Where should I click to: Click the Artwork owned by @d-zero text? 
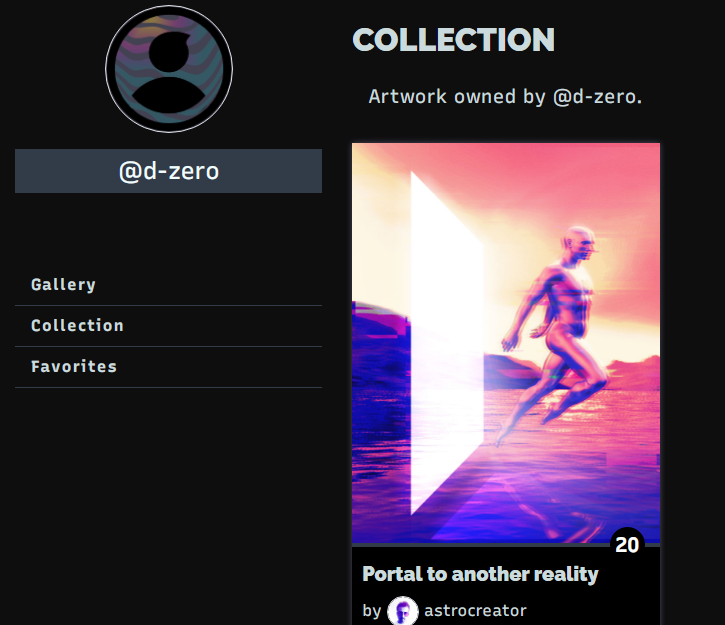(x=505, y=97)
